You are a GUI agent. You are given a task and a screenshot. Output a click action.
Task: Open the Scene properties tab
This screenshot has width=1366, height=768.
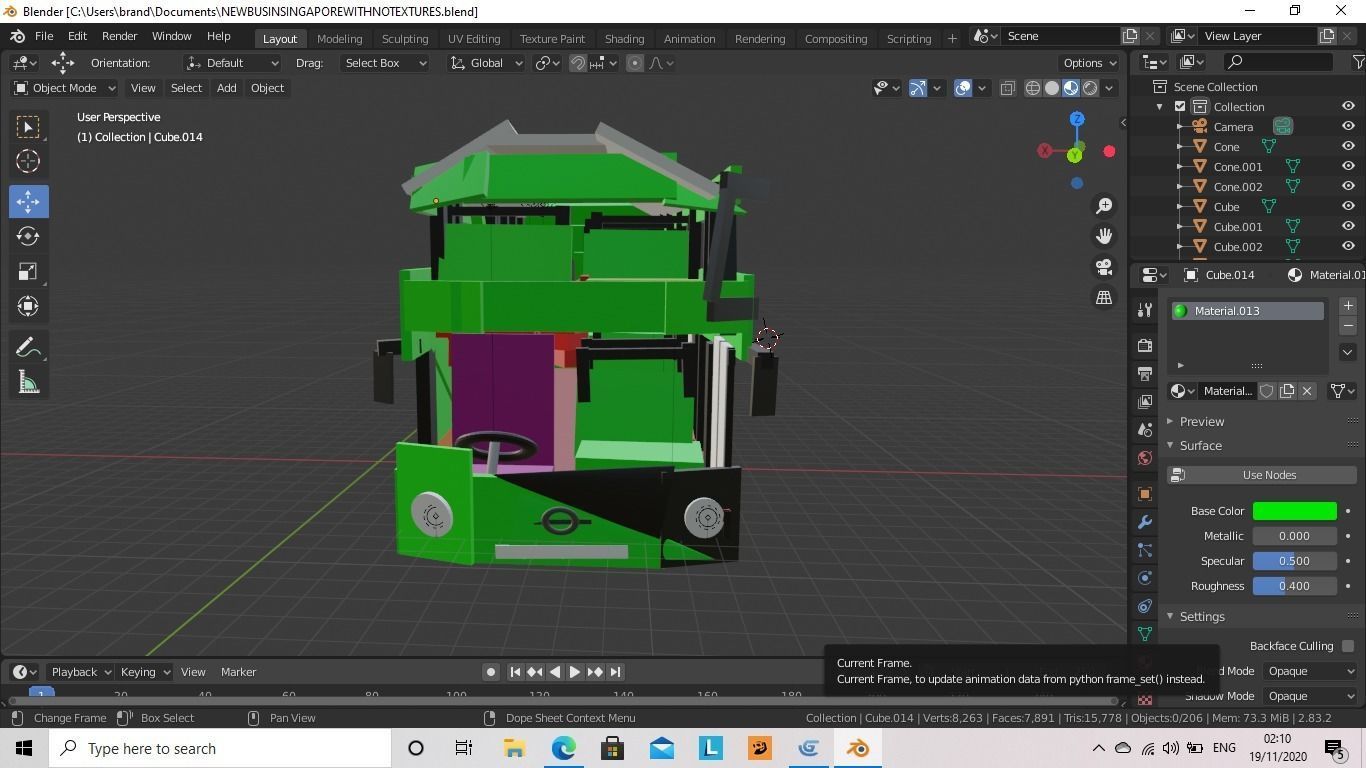(x=1145, y=429)
